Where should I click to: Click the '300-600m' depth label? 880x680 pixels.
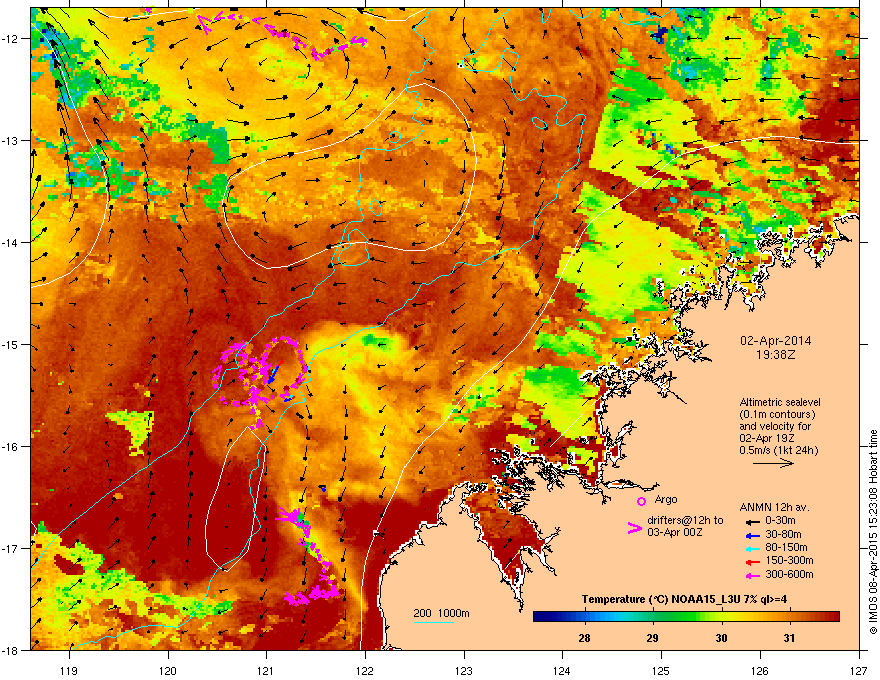[x=789, y=575]
